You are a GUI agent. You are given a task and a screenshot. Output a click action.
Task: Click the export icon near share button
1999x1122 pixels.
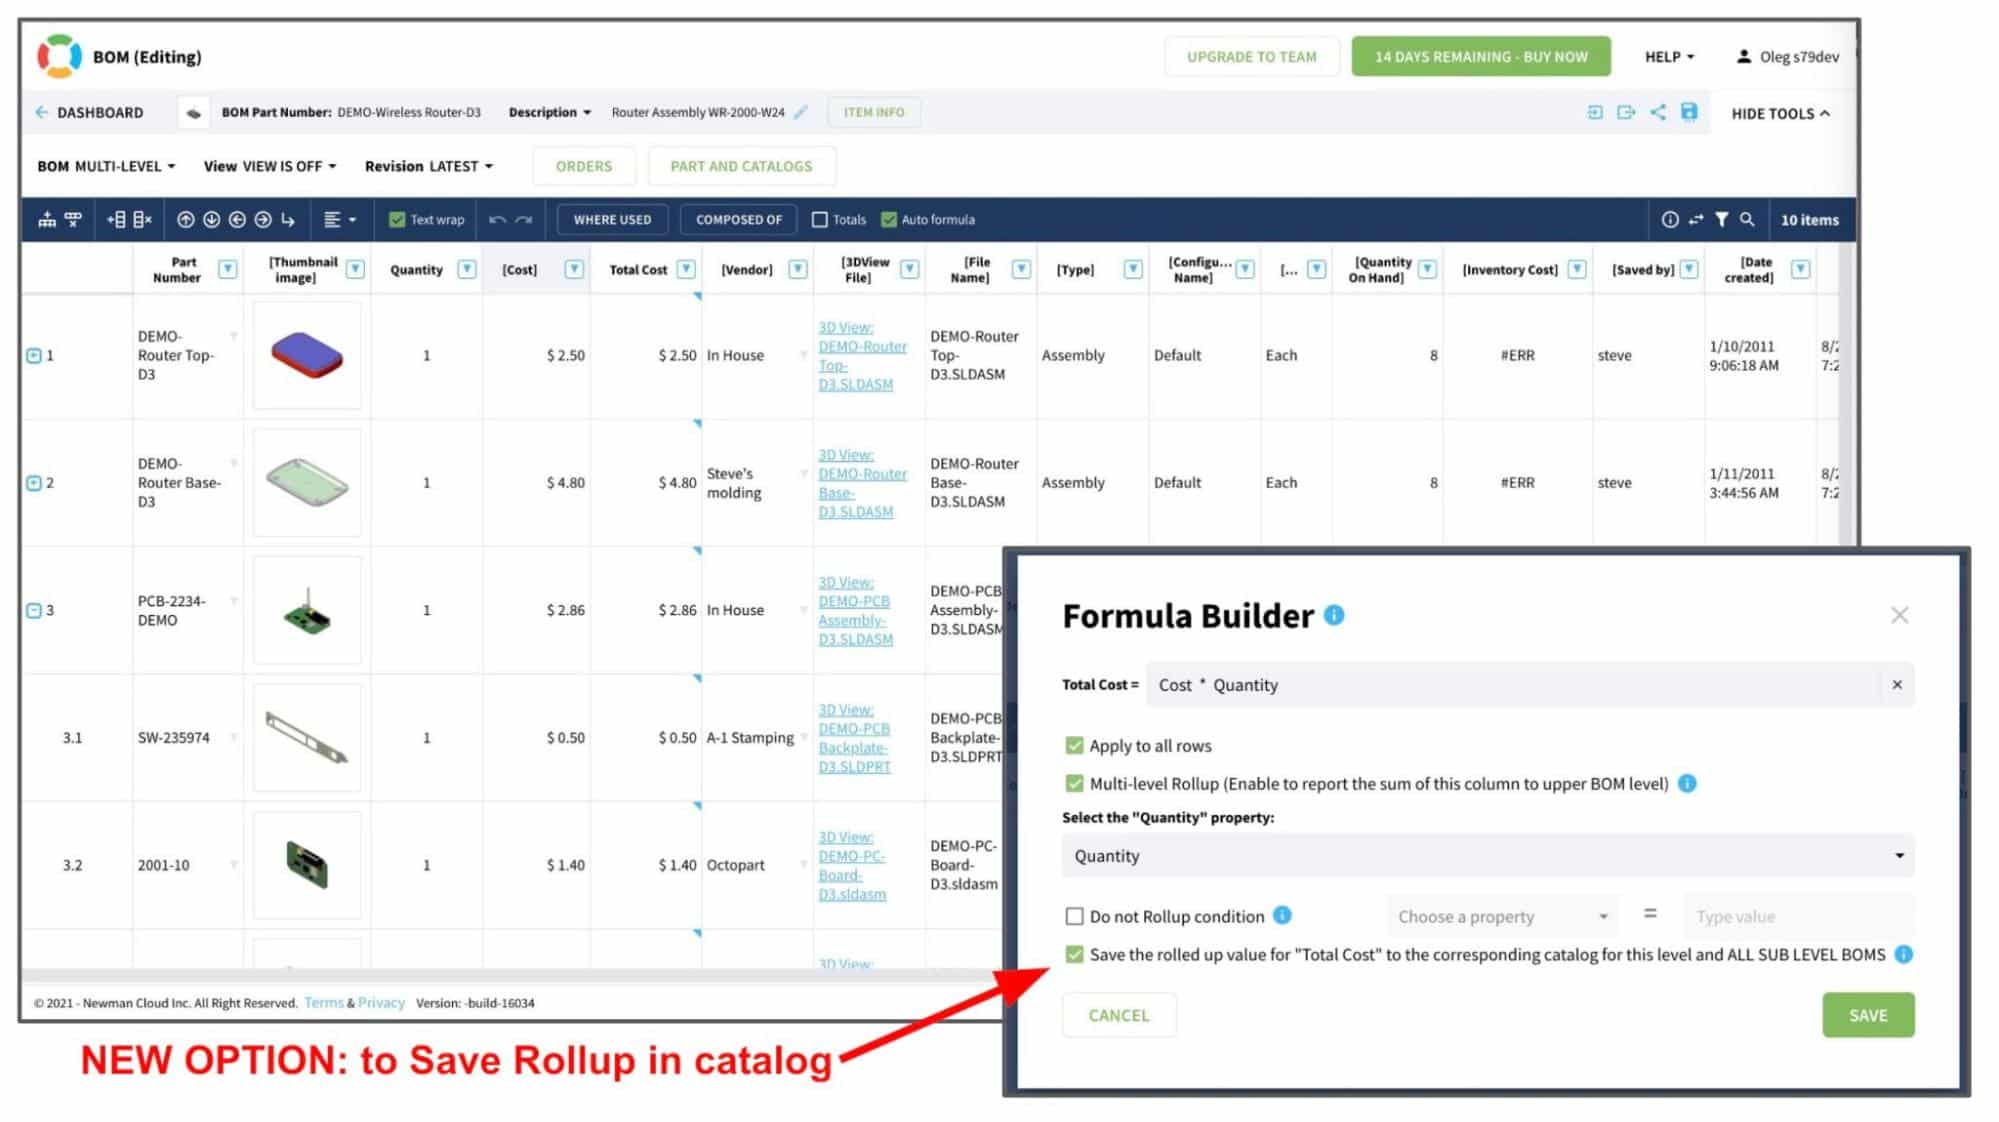[x=1630, y=111]
